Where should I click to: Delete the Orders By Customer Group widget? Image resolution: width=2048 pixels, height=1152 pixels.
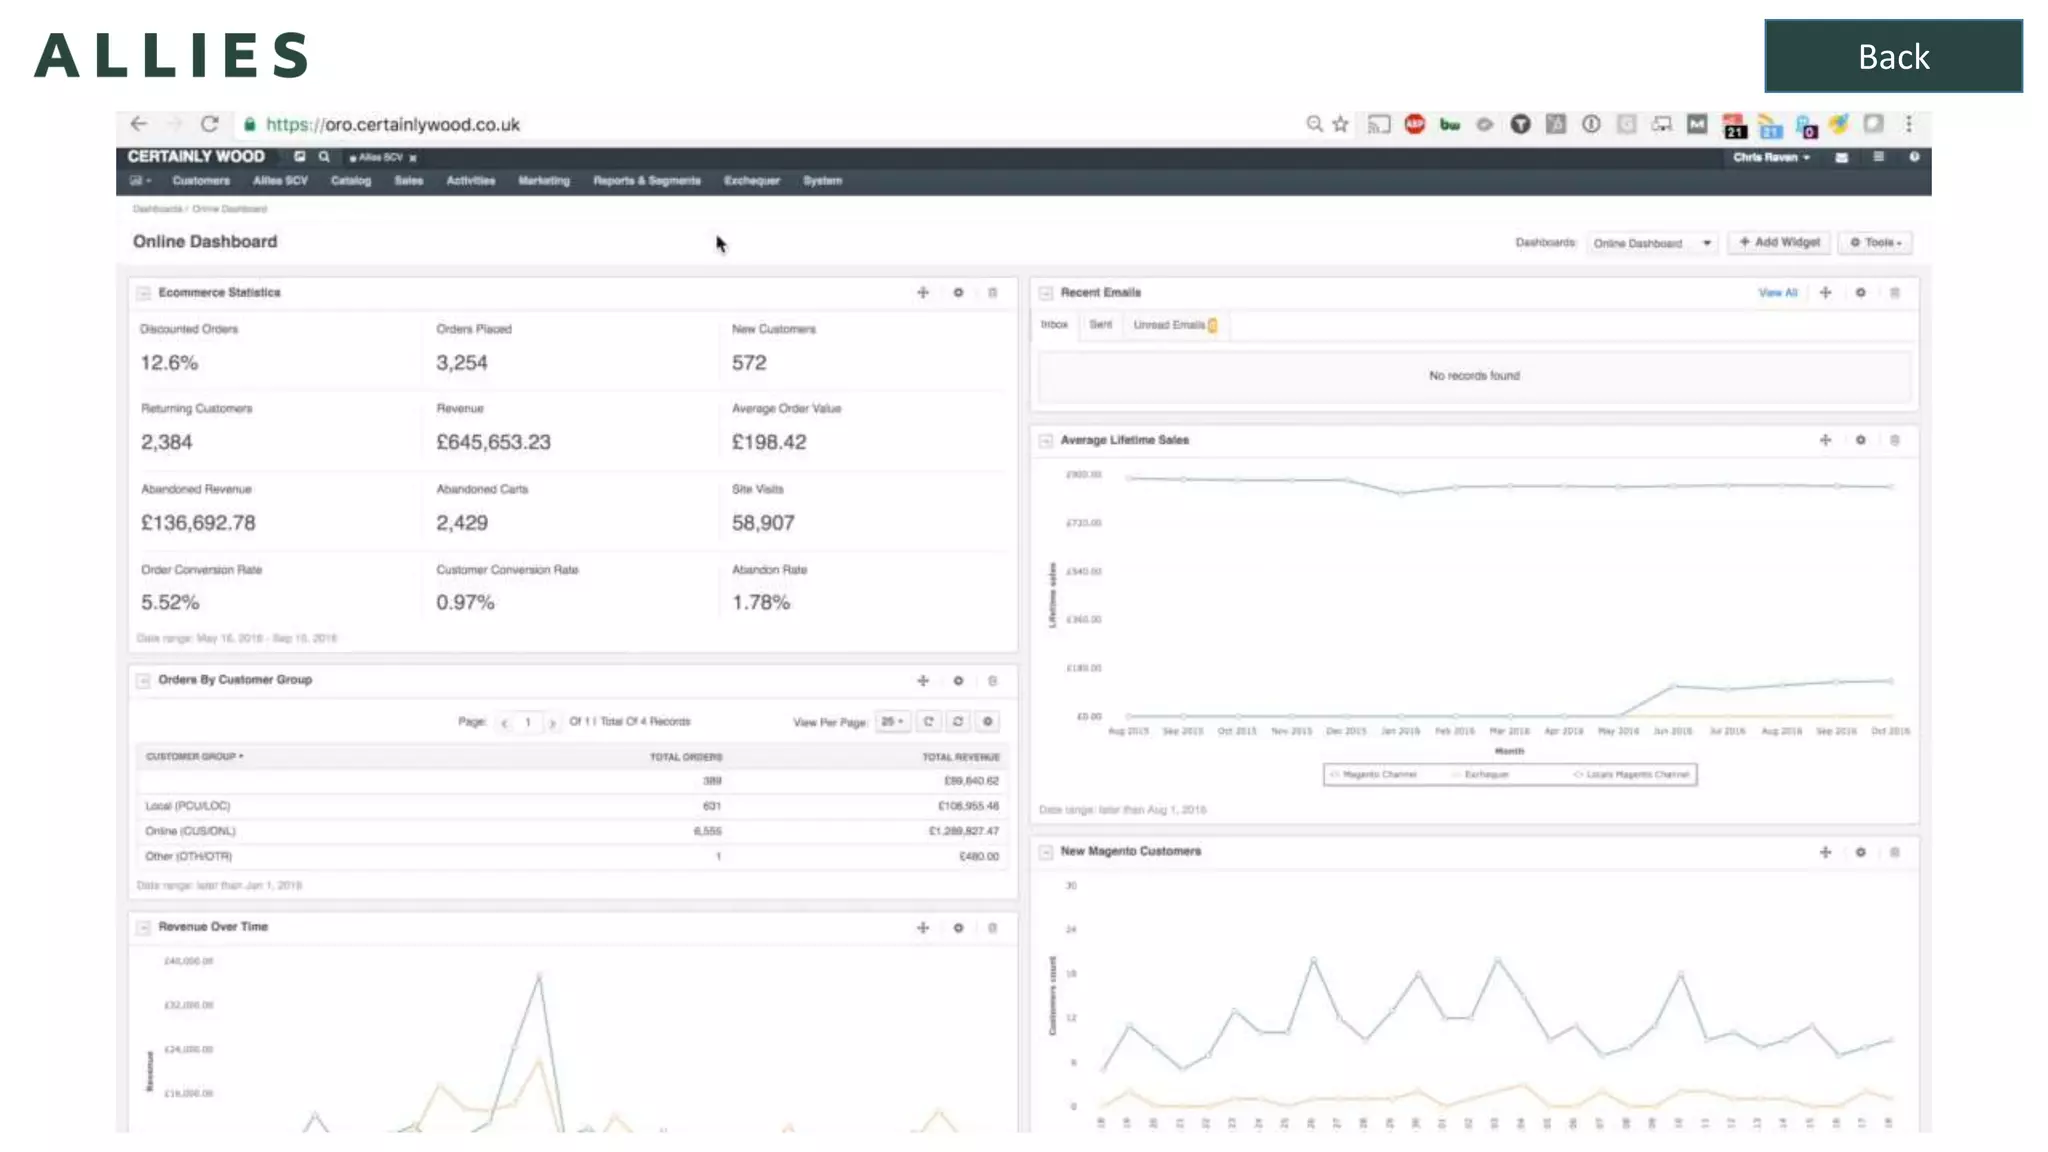(992, 681)
